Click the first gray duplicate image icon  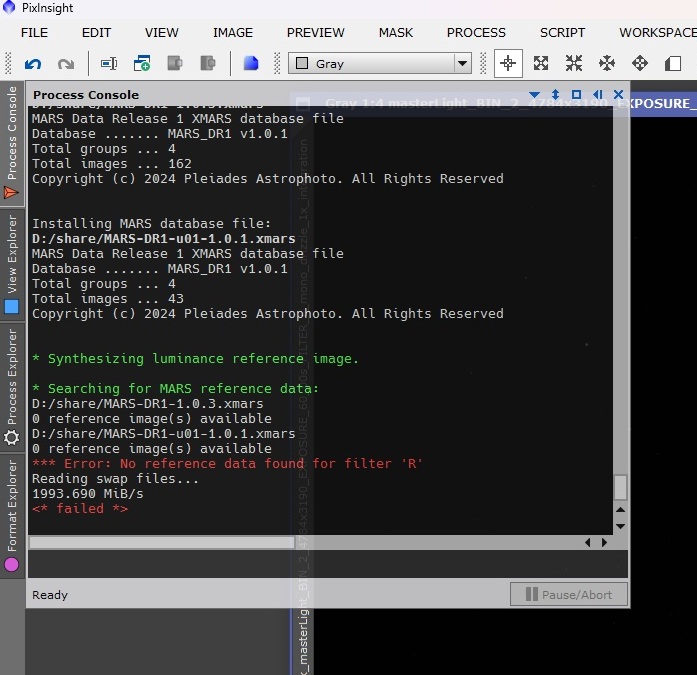(x=175, y=63)
